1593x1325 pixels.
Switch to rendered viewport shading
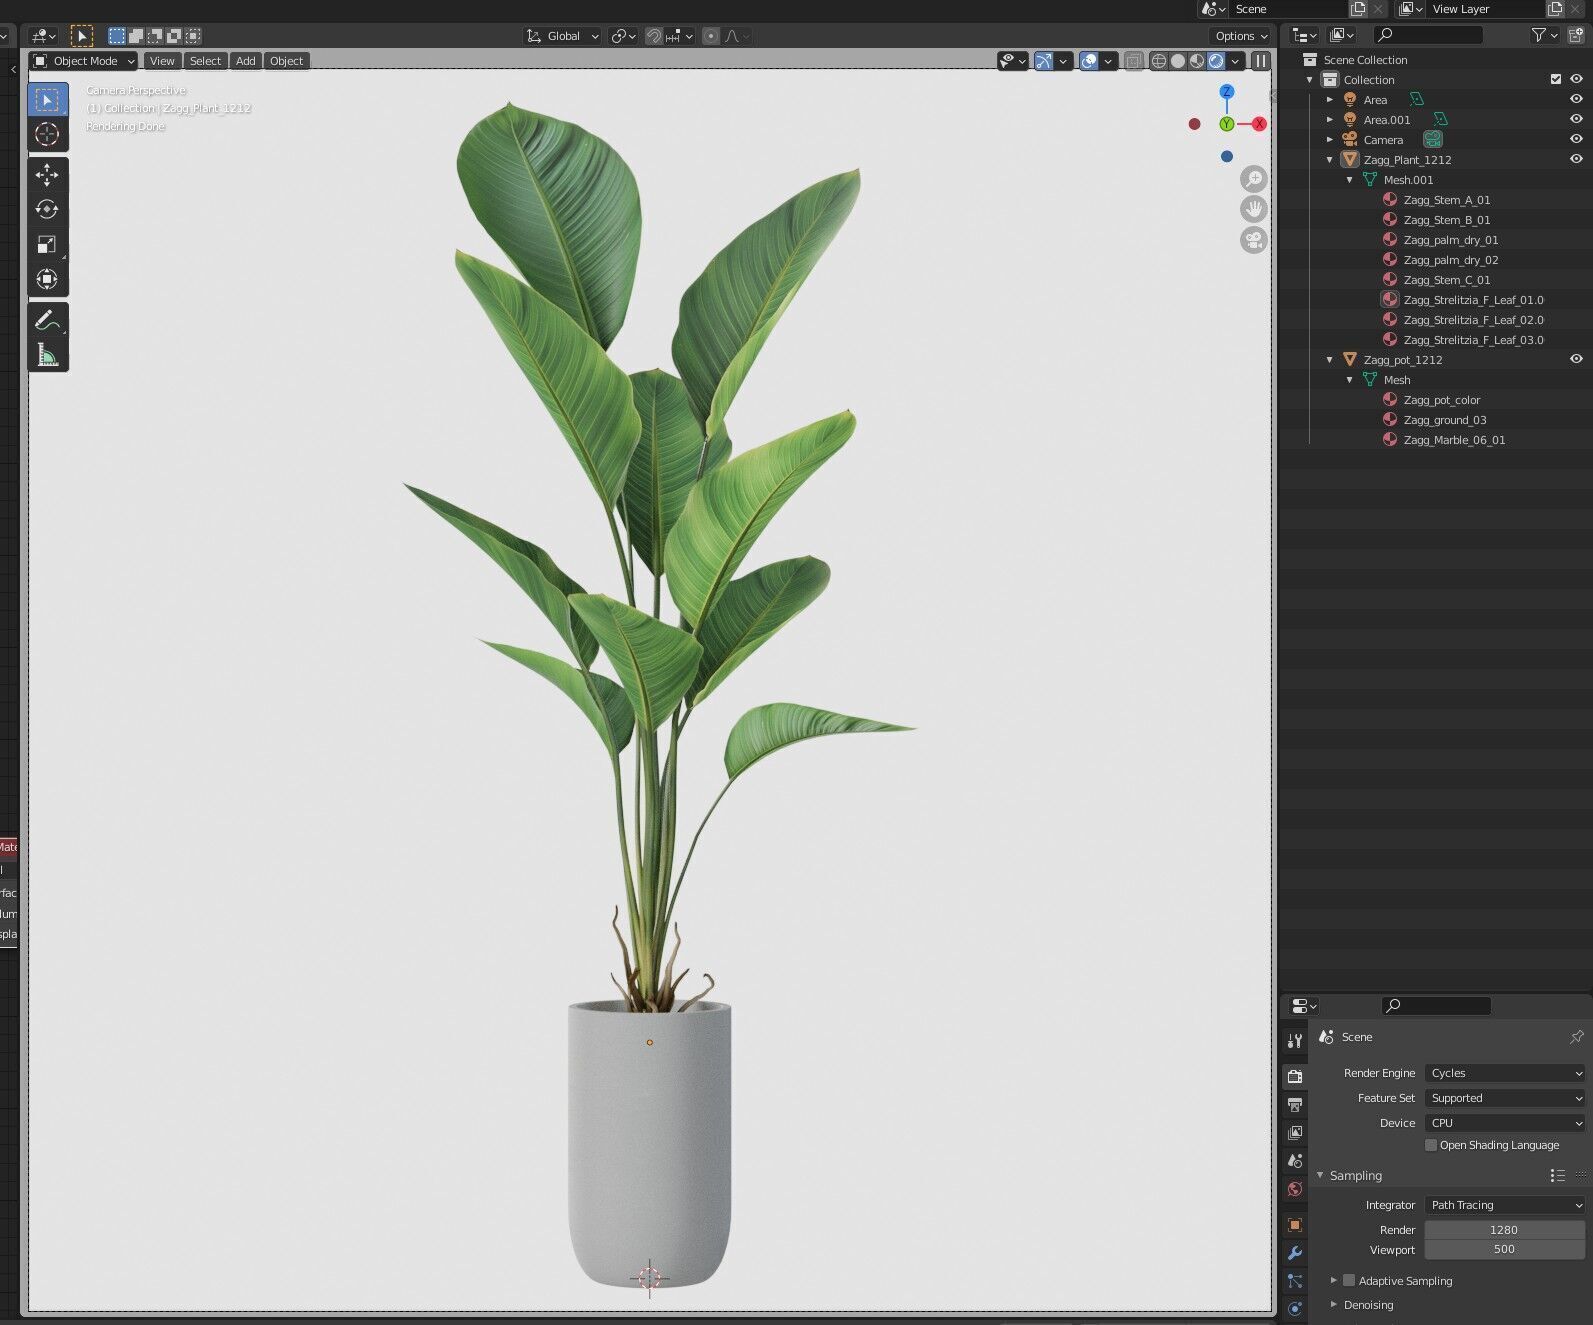1216,61
